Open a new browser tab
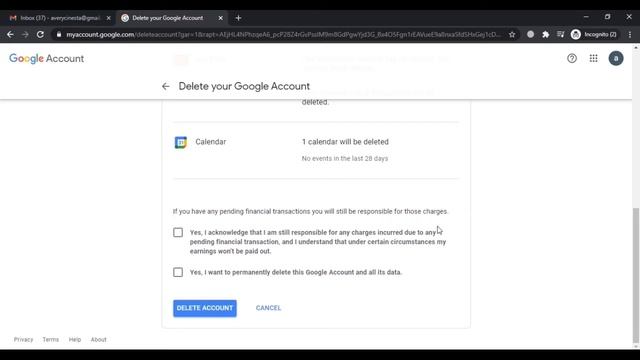This screenshot has height=360, width=640. [238, 18]
